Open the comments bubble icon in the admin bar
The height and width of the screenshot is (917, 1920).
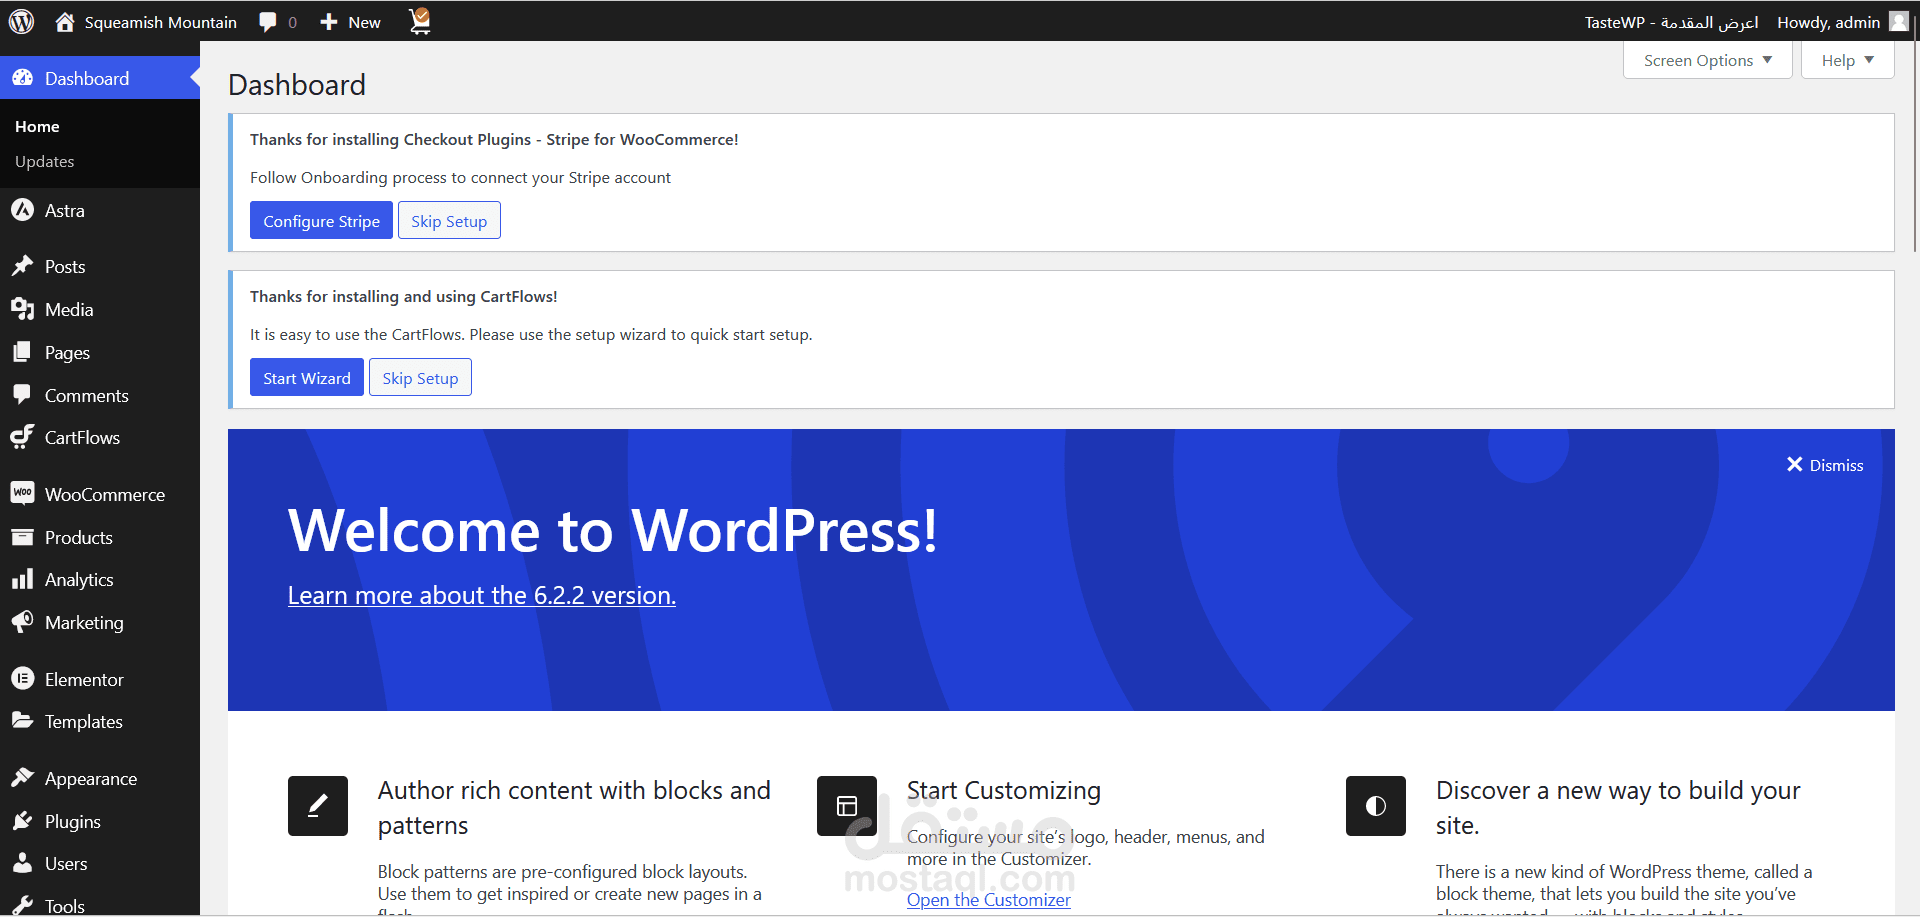coord(267,22)
